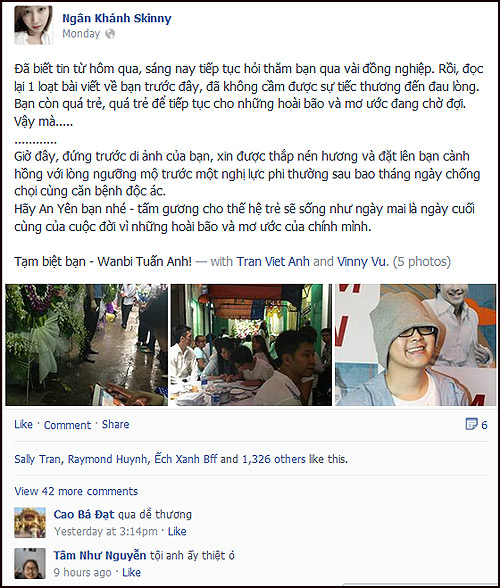500x588 pixels.
Task: Click the public globe privacy icon
Action: point(110,34)
